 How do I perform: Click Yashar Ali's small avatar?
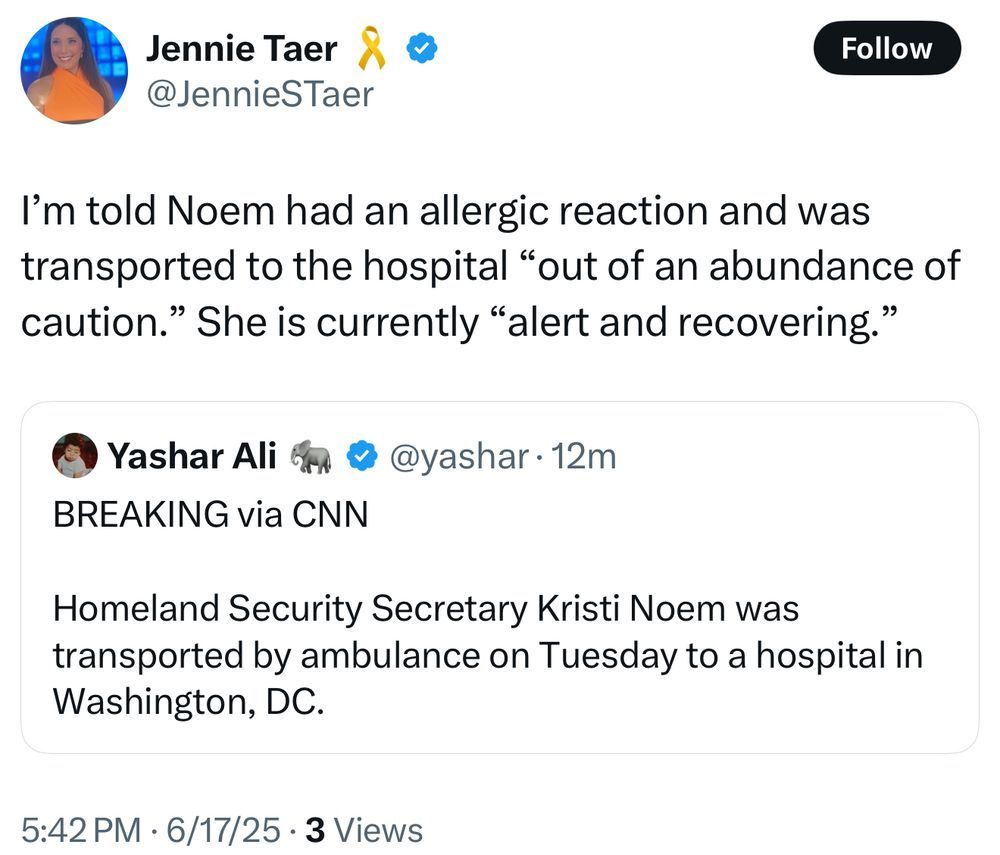coord(74,457)
